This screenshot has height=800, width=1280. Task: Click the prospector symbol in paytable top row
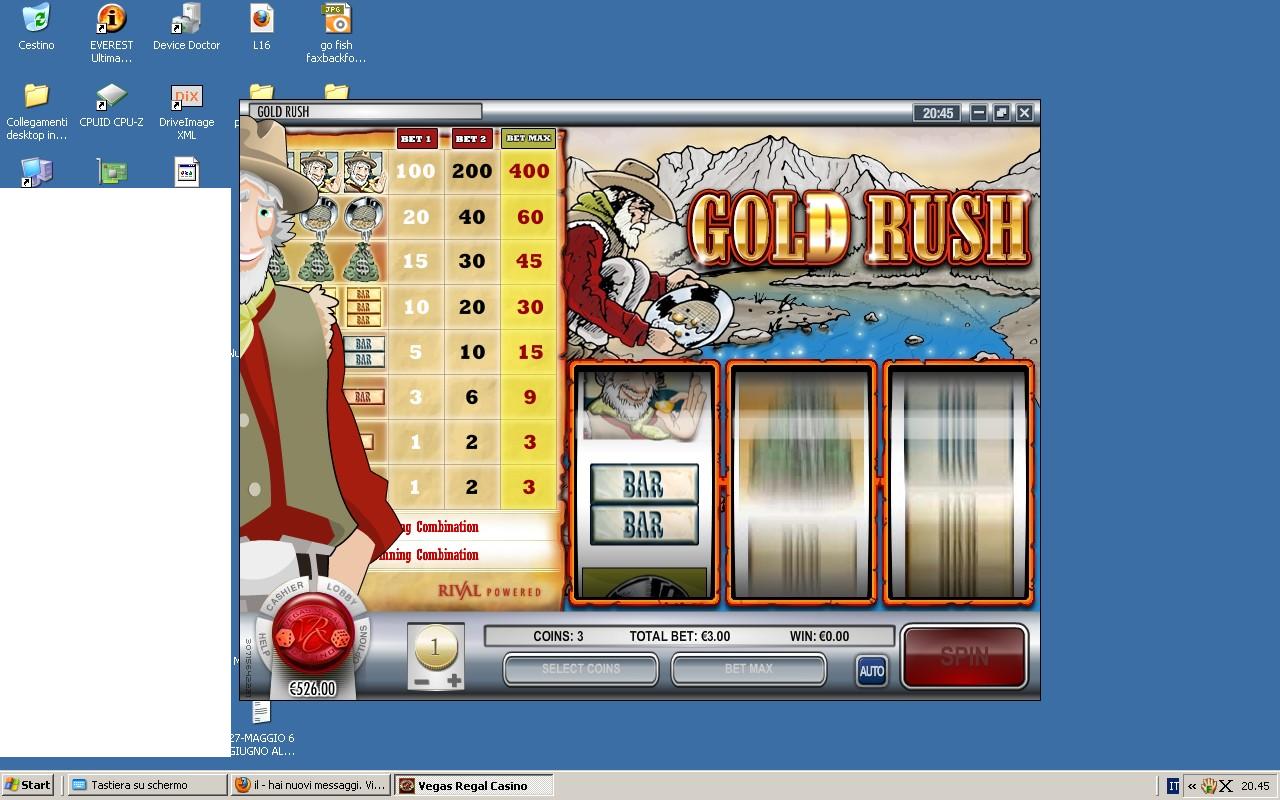click(x=364, y=172)
